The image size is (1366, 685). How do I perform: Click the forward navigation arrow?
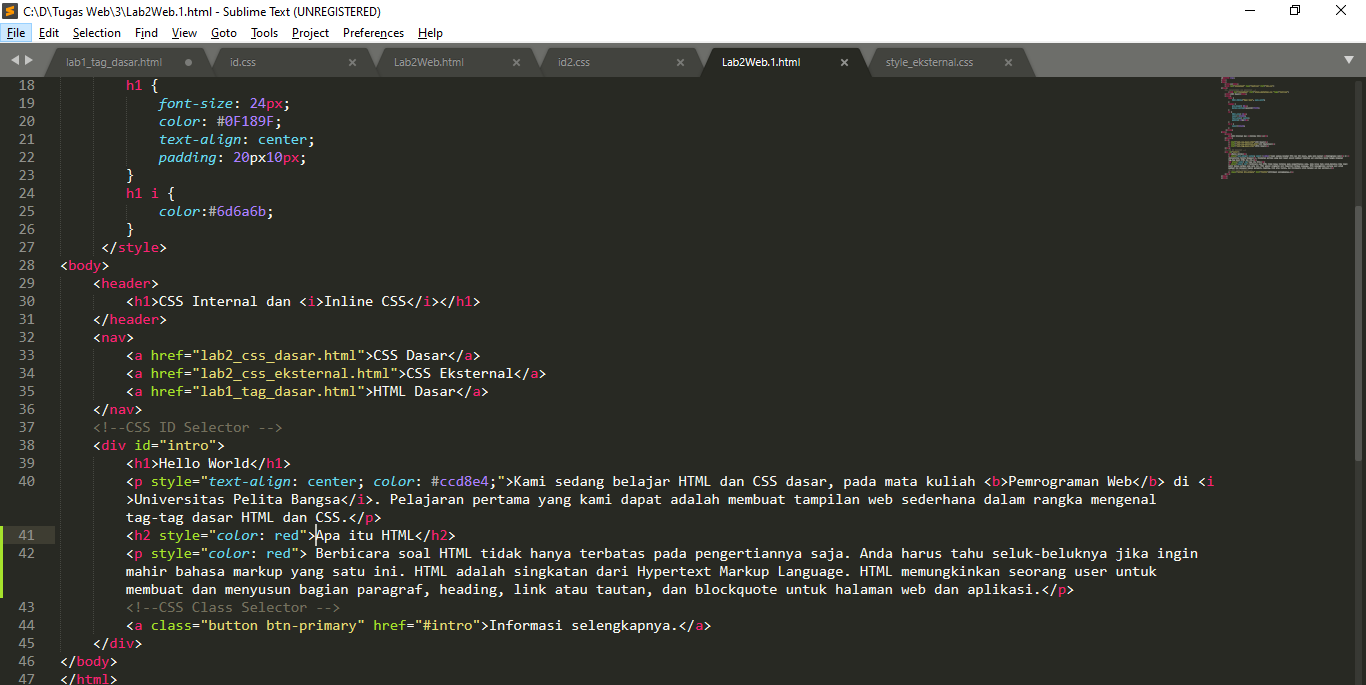point(28,60)
